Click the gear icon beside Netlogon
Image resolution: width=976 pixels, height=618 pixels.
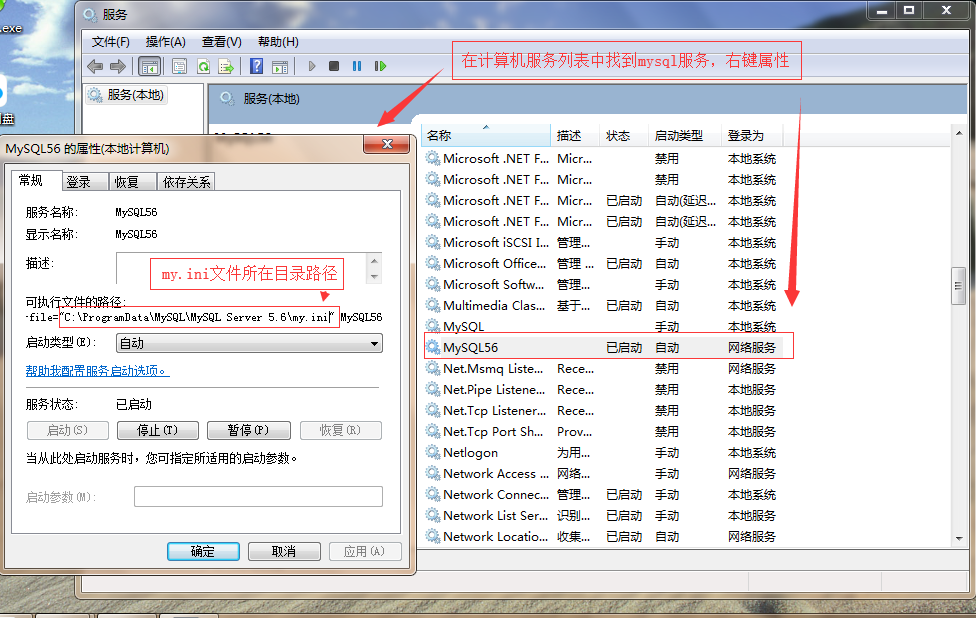pyautogui.click(x=433, y=452)
